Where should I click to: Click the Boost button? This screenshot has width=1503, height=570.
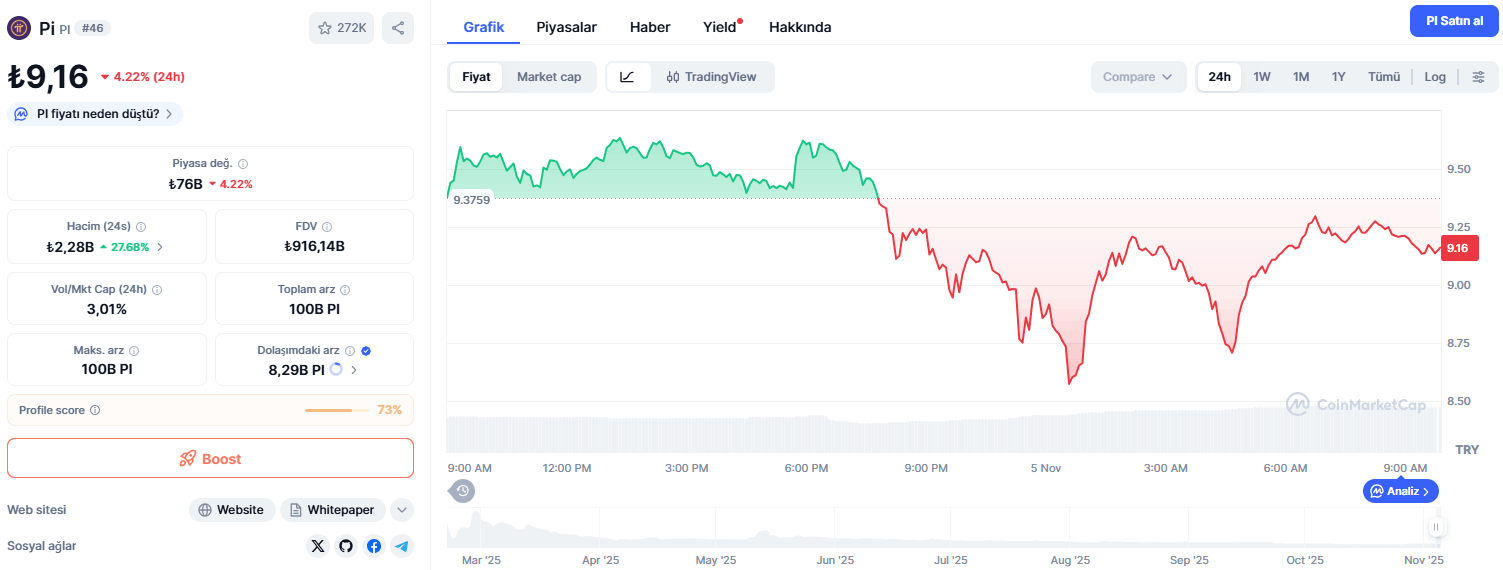[210, 459]
